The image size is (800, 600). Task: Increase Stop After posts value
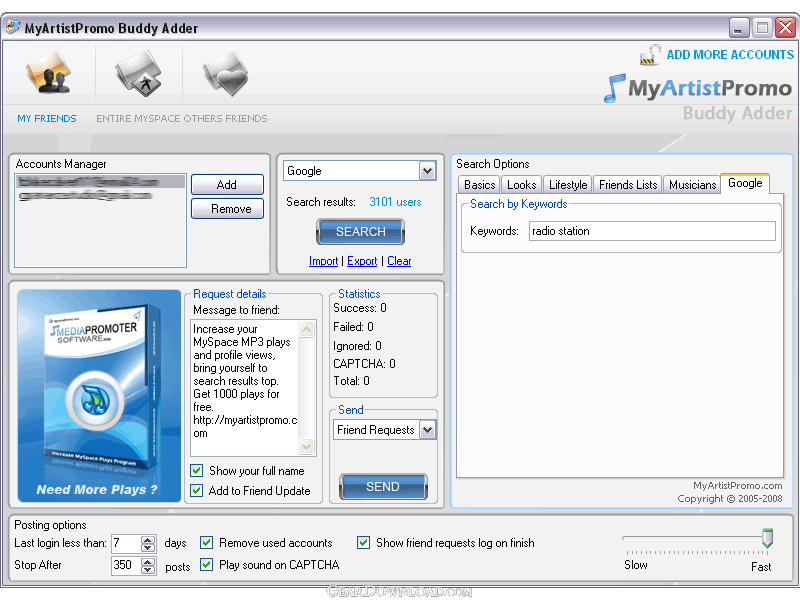tap(148, 561)
